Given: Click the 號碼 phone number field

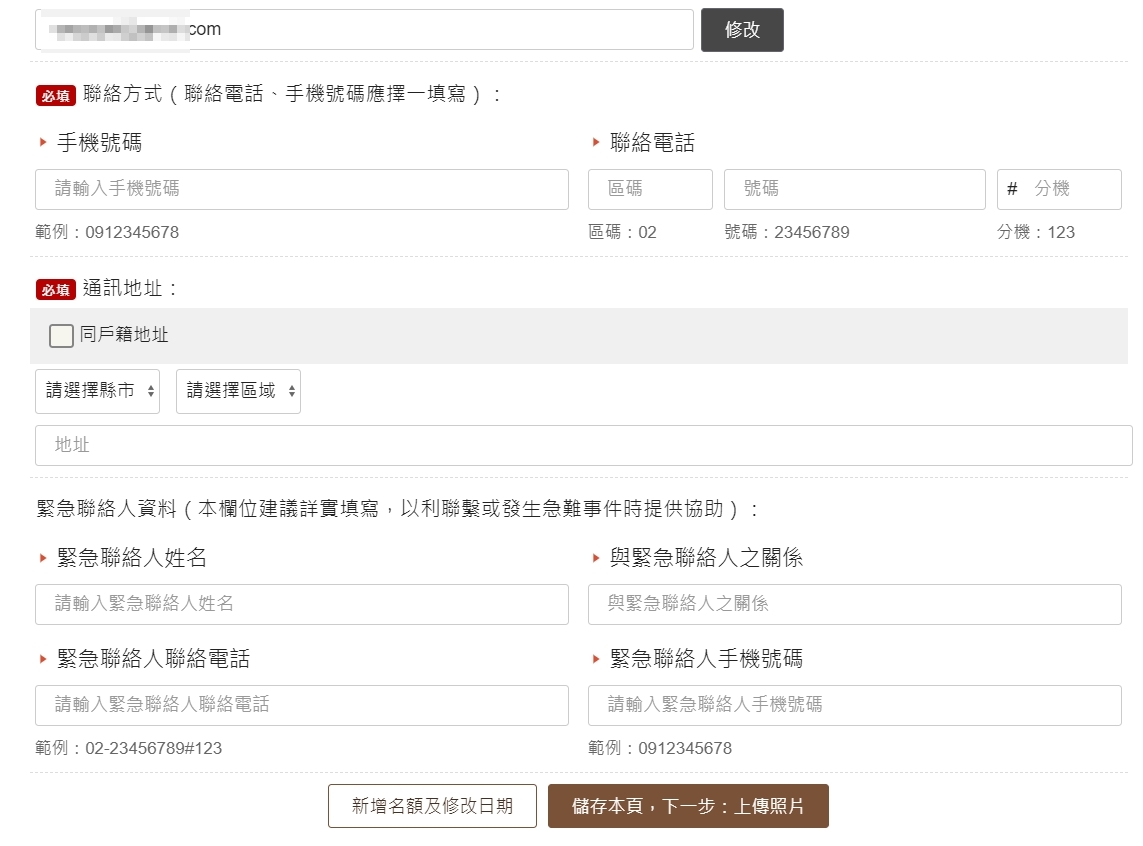Looking at the screenshot, I should [x=854, y=189].
